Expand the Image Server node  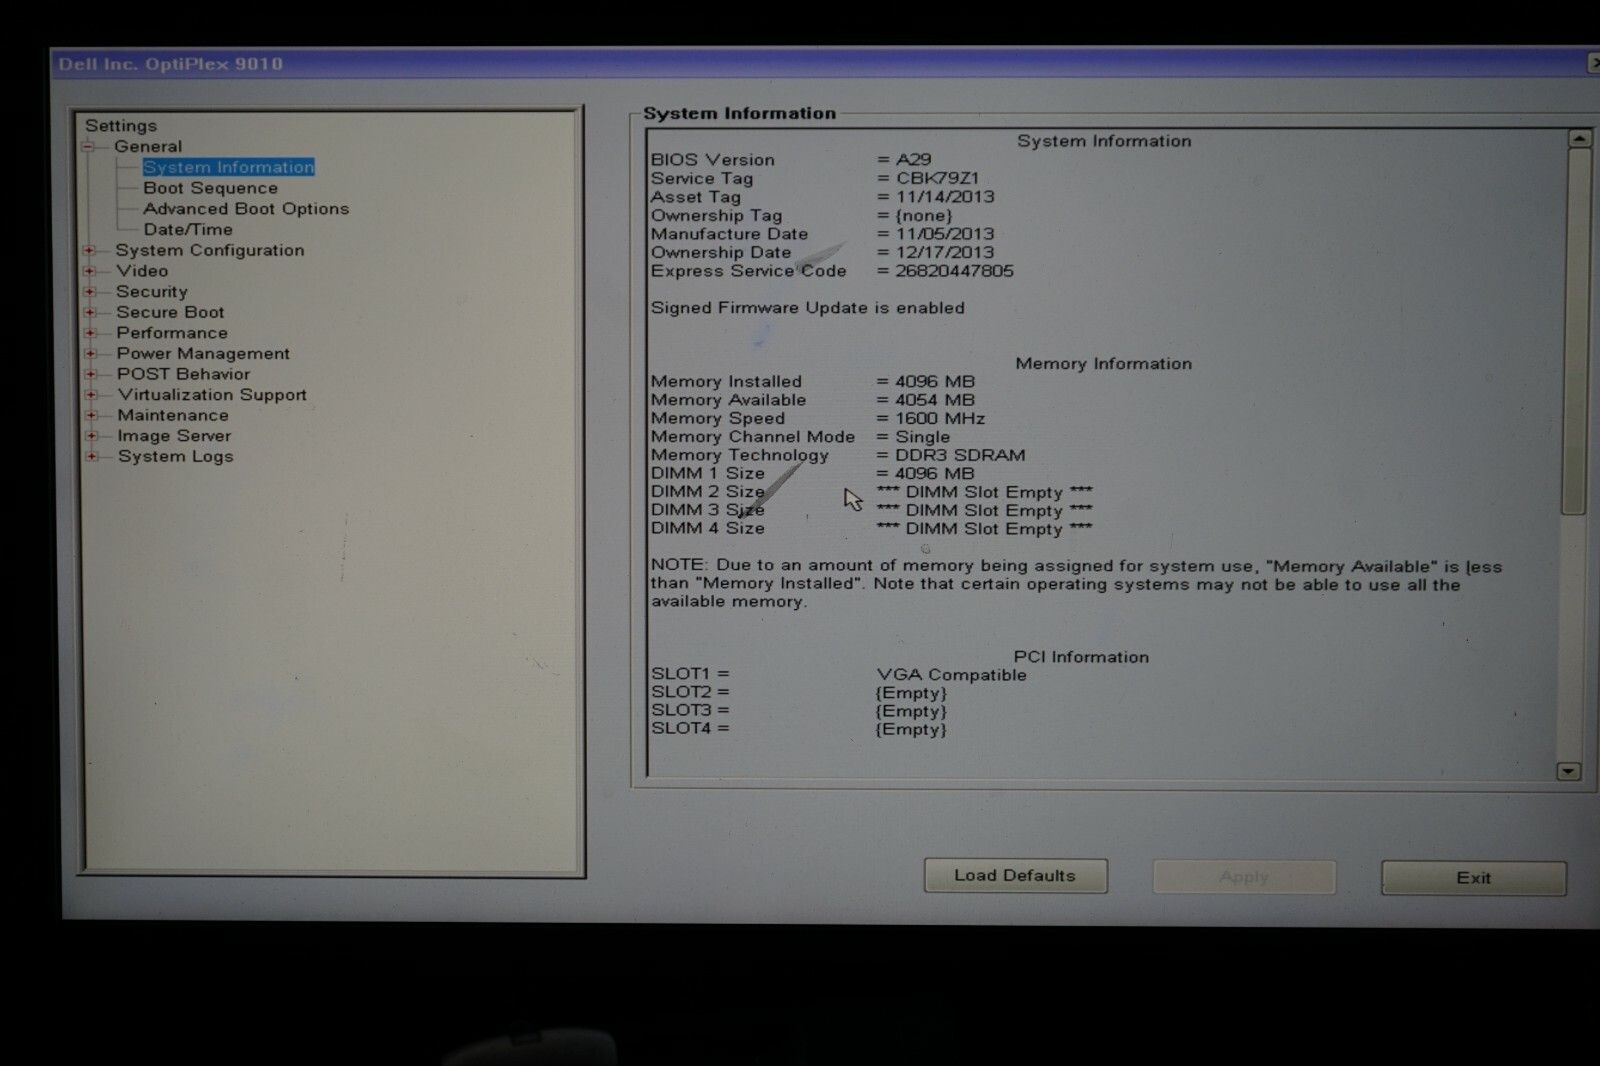(x=92, y=435)
